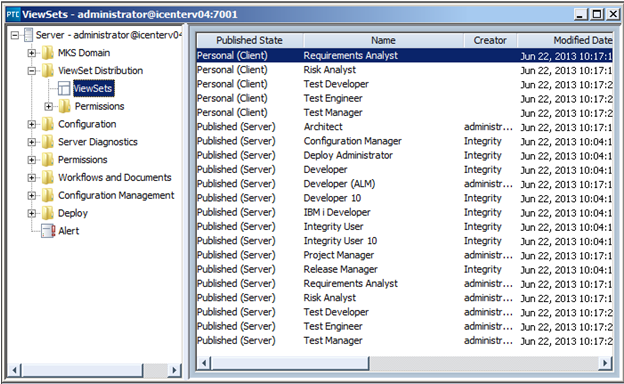
Task: Click left arrow of tree pane scrollbar
Action: coord(14,370)
